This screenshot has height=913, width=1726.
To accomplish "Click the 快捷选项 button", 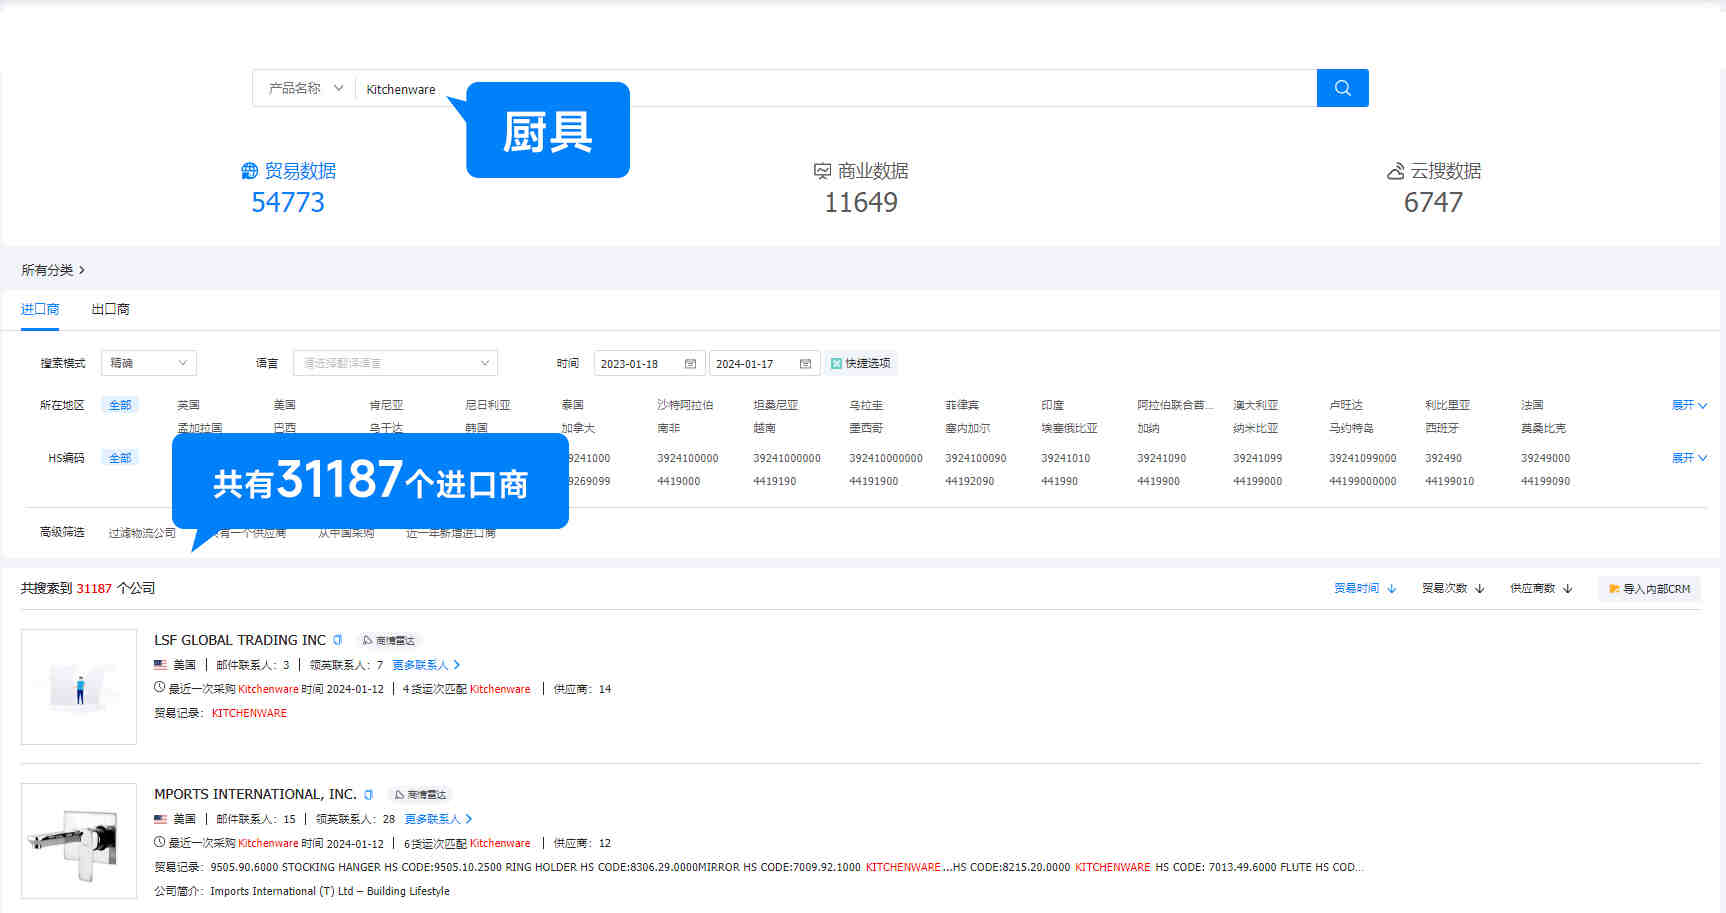I will (x=860, y=364).
